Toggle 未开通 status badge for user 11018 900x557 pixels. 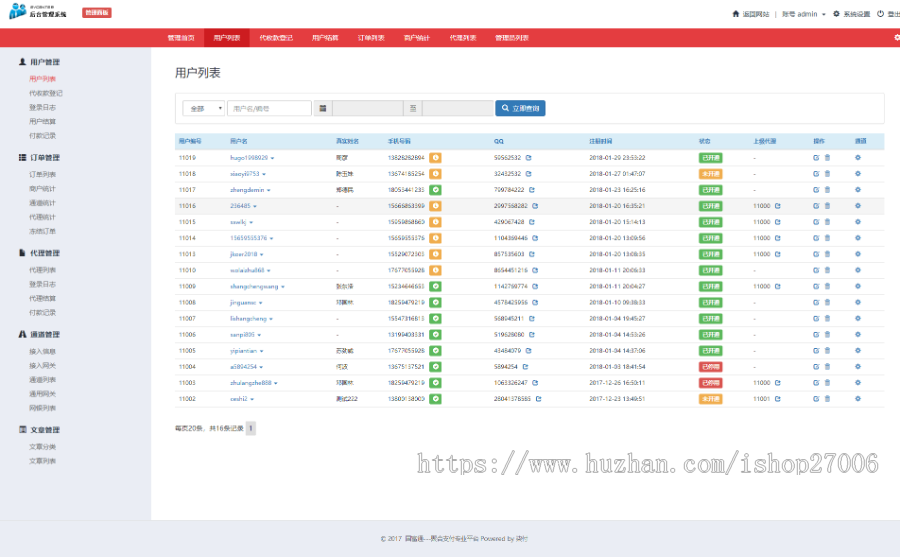(710, 174)
